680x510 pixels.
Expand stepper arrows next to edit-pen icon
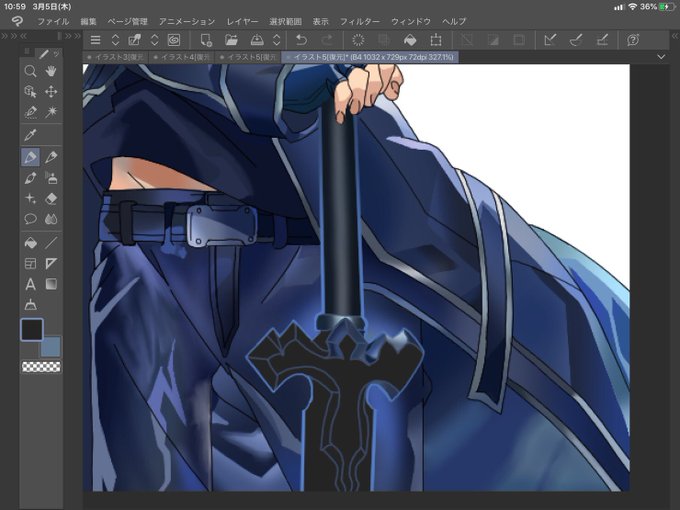click(x=154, y=40)
